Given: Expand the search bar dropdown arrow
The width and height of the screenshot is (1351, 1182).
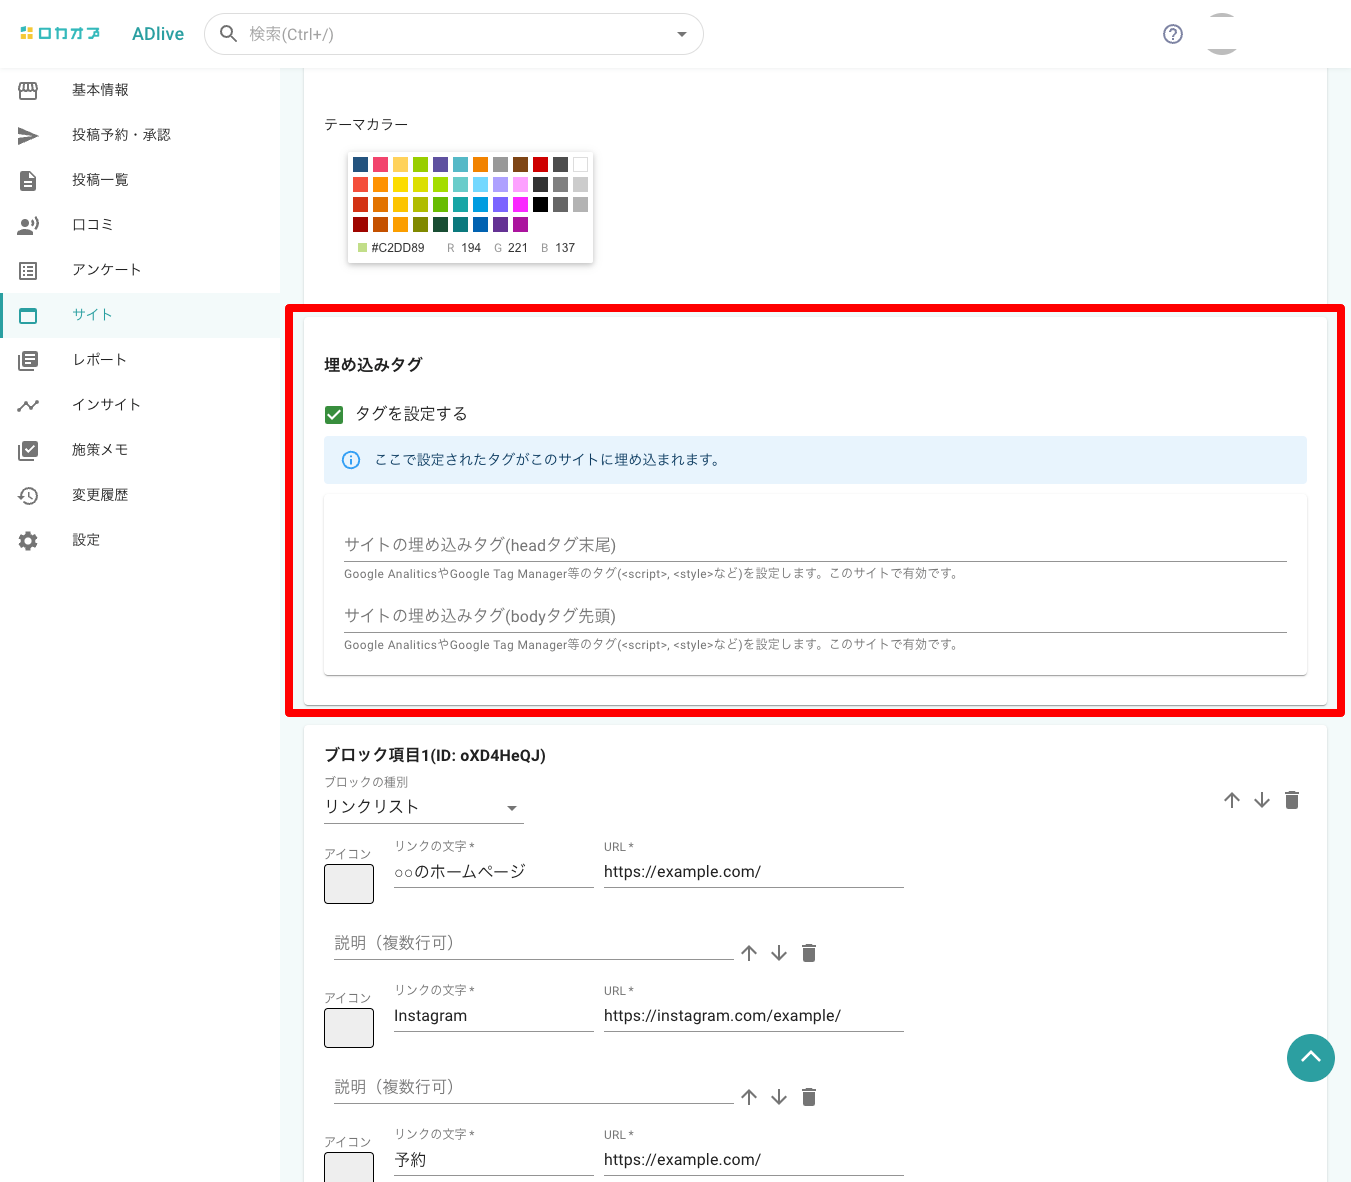Looking at the screenshot, I should coord(682,34).
